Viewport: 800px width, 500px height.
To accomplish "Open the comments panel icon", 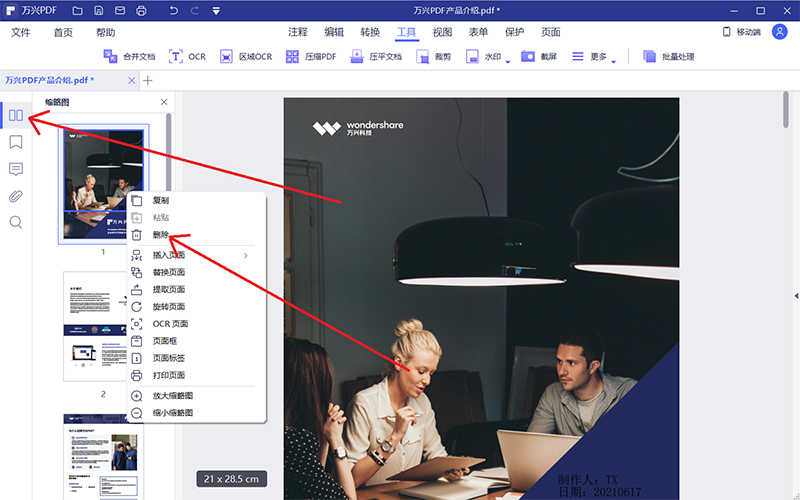I will (16, 169).
